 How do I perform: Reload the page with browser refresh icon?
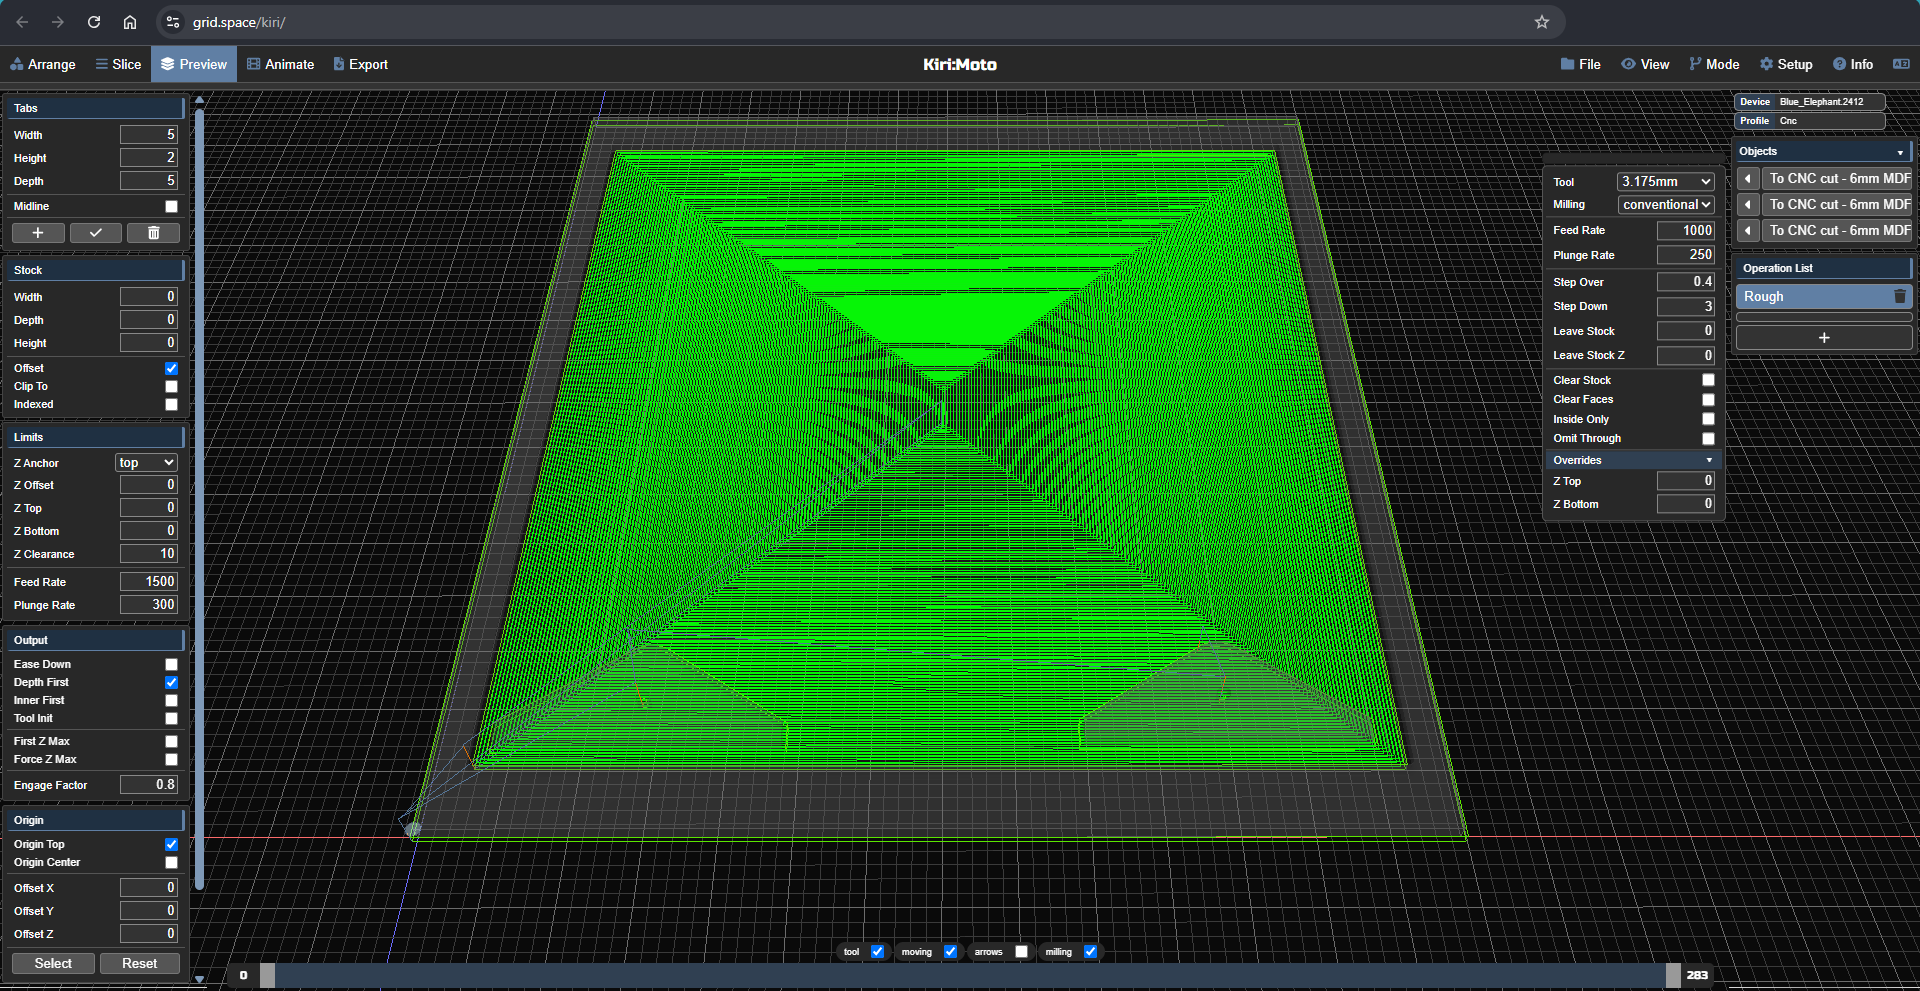tap(94, 22)
